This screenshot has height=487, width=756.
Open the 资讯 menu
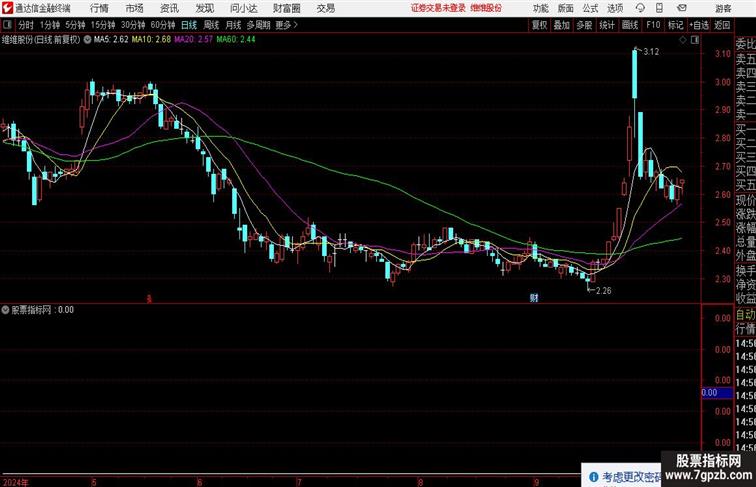[x=169, y=8]
